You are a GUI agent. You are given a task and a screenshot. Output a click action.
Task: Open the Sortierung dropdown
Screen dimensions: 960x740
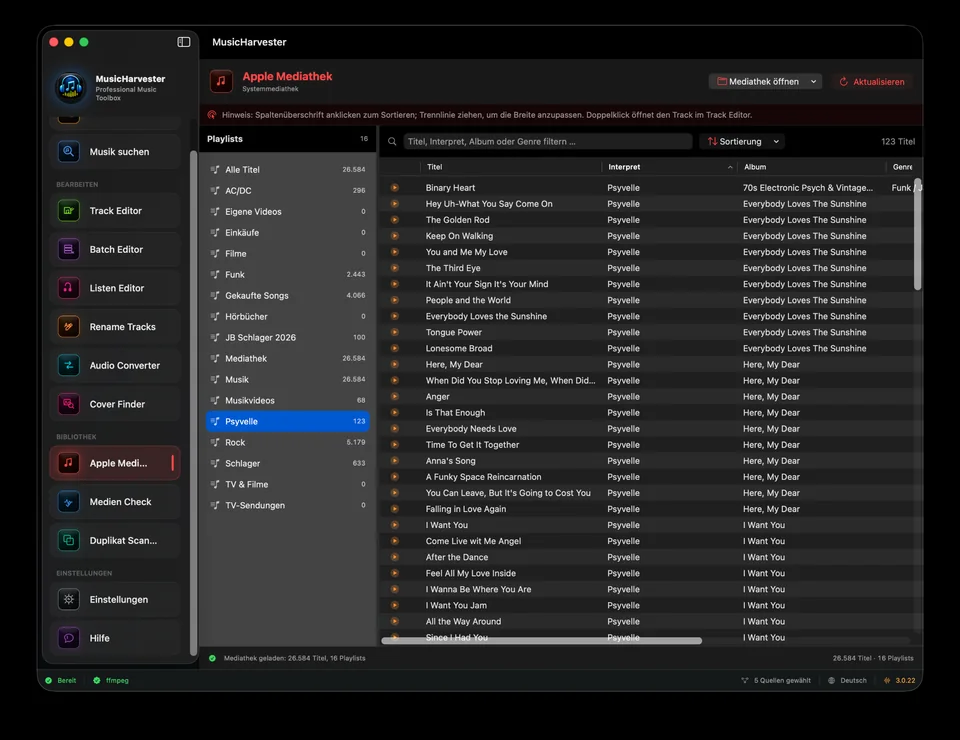click(x=742, y=141)
